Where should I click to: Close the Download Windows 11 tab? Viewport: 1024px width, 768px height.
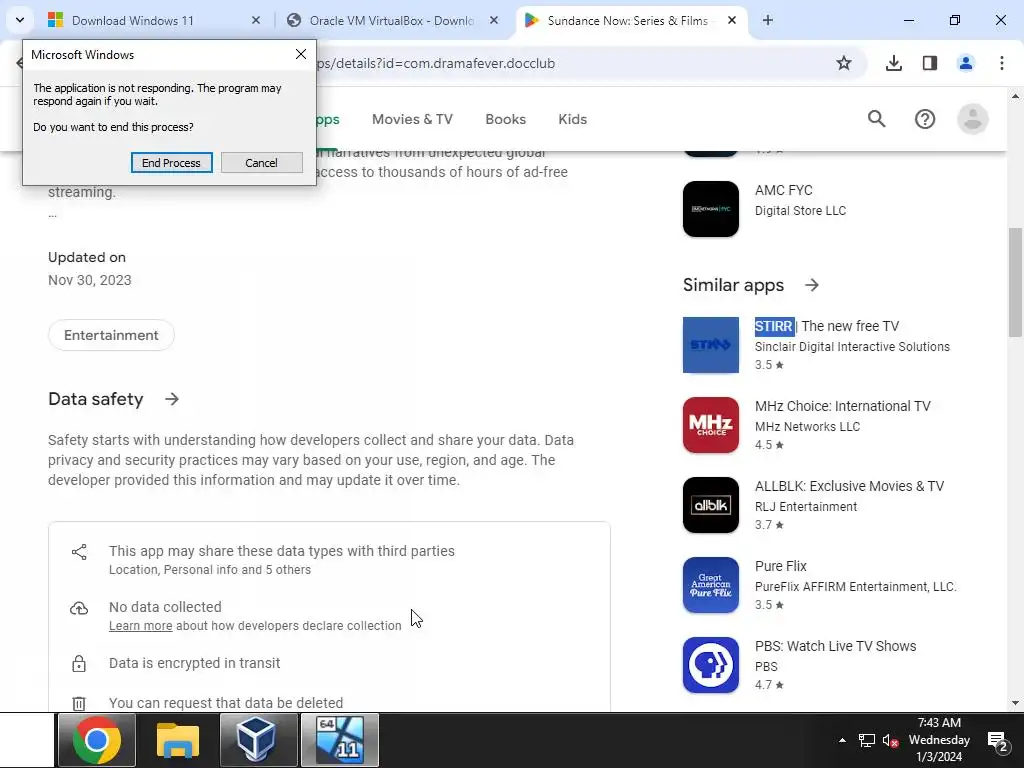click(256, 20)
